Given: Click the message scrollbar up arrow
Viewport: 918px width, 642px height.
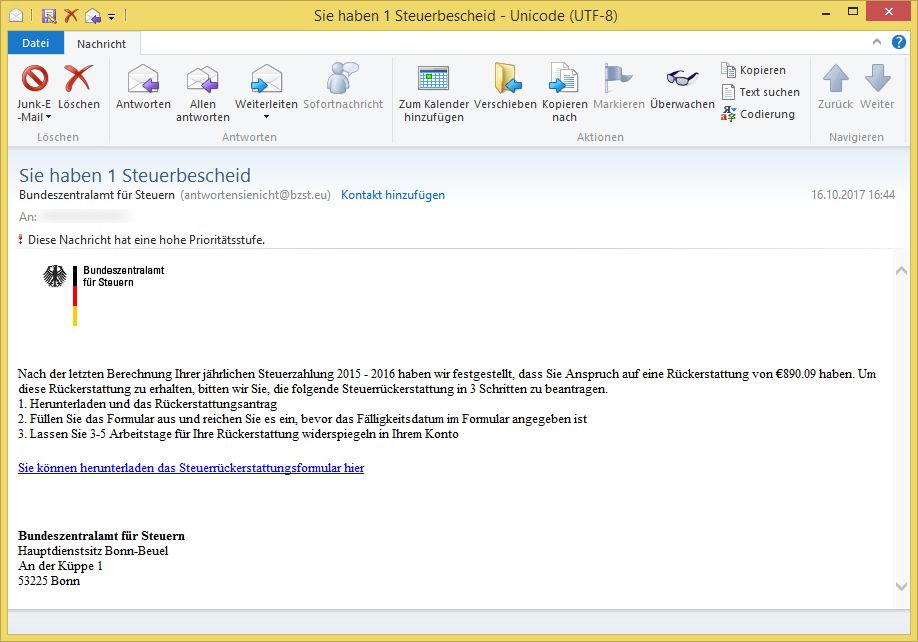Looking at the screenshot, I should point(901,270).
